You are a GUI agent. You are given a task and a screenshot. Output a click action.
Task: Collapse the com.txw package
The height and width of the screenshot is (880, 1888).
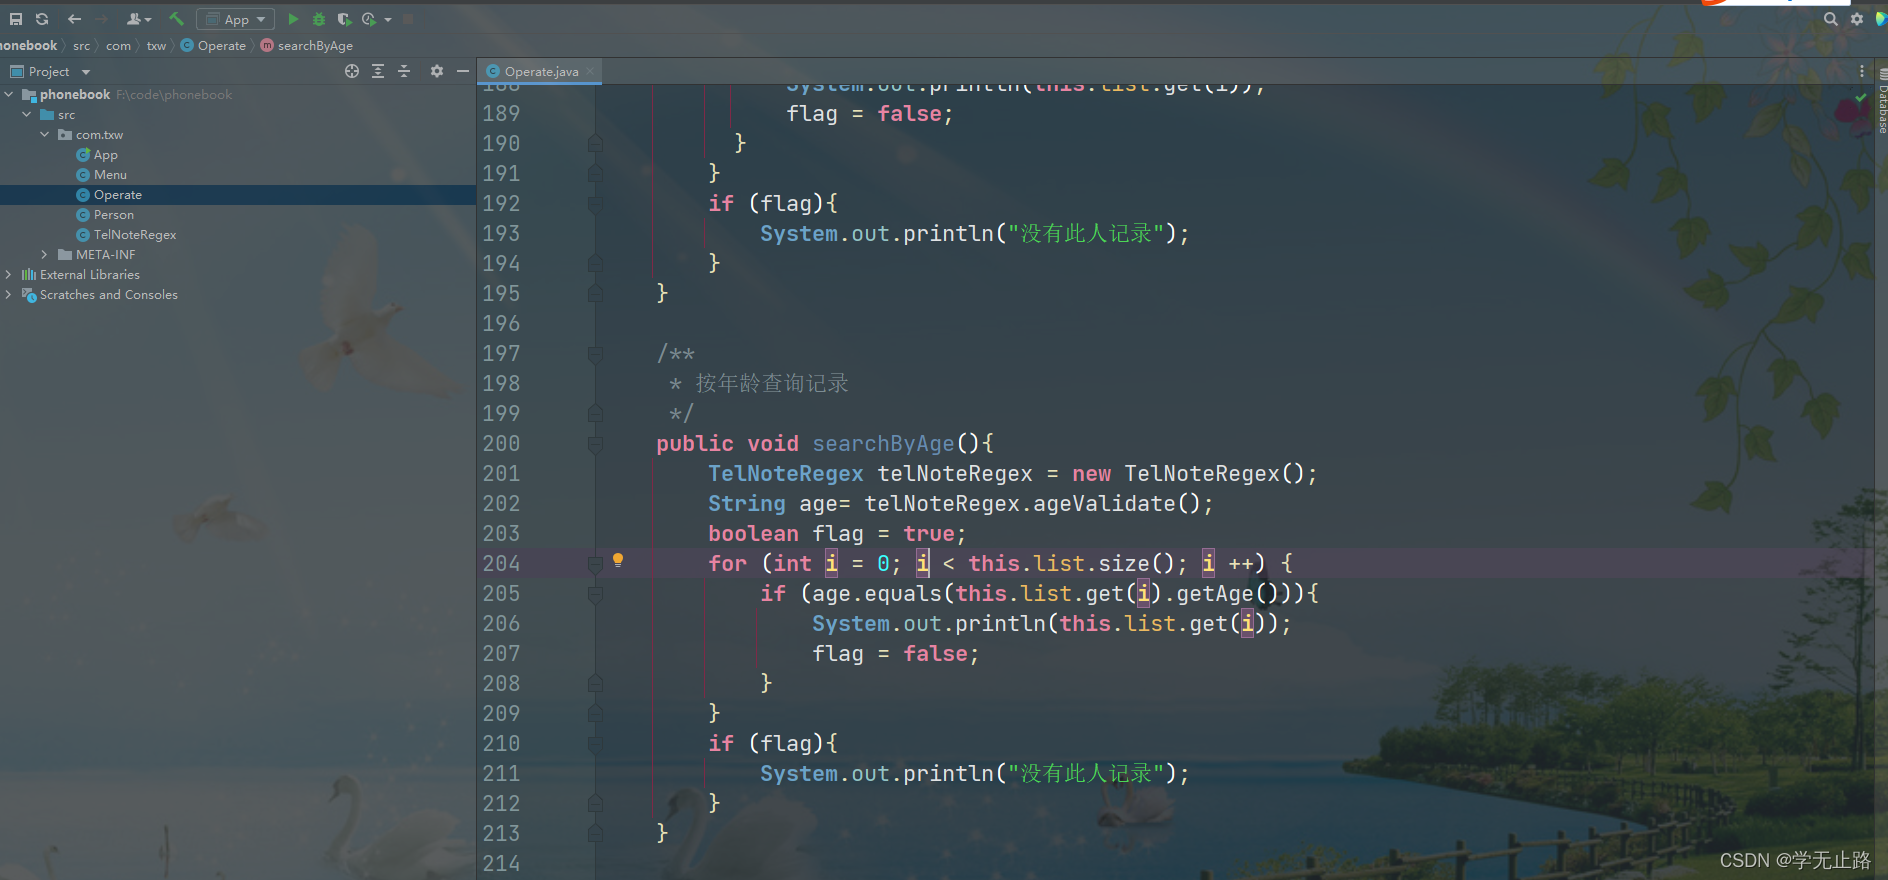coord(45,135)
